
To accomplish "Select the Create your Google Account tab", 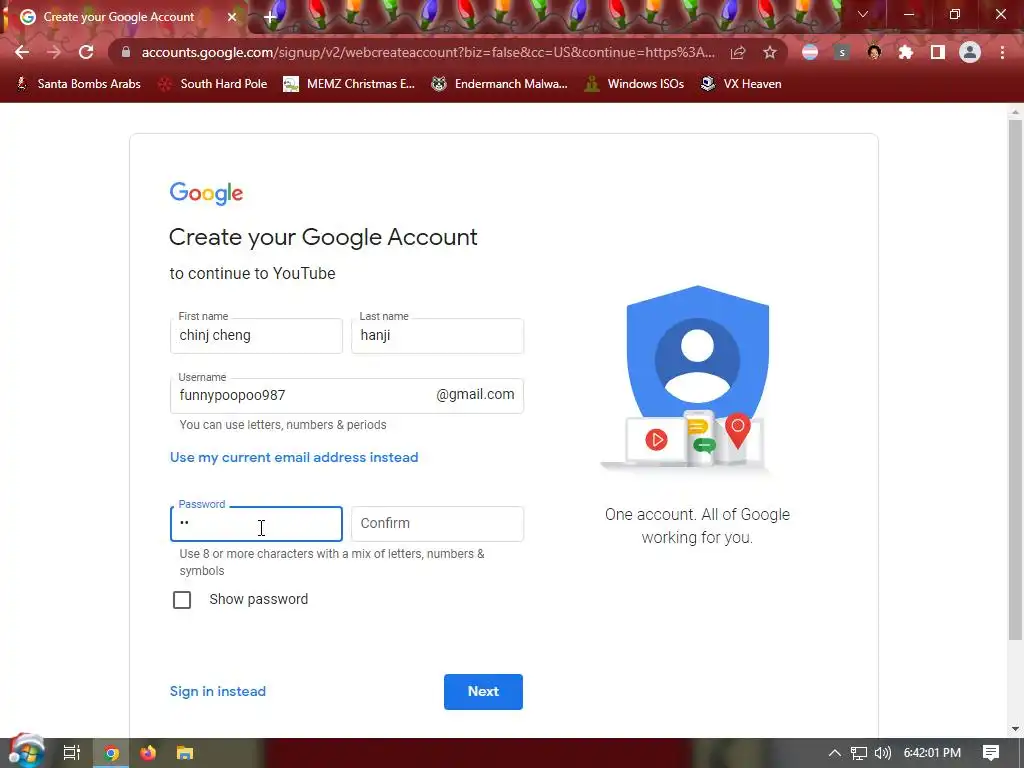I will pos(128,17).
